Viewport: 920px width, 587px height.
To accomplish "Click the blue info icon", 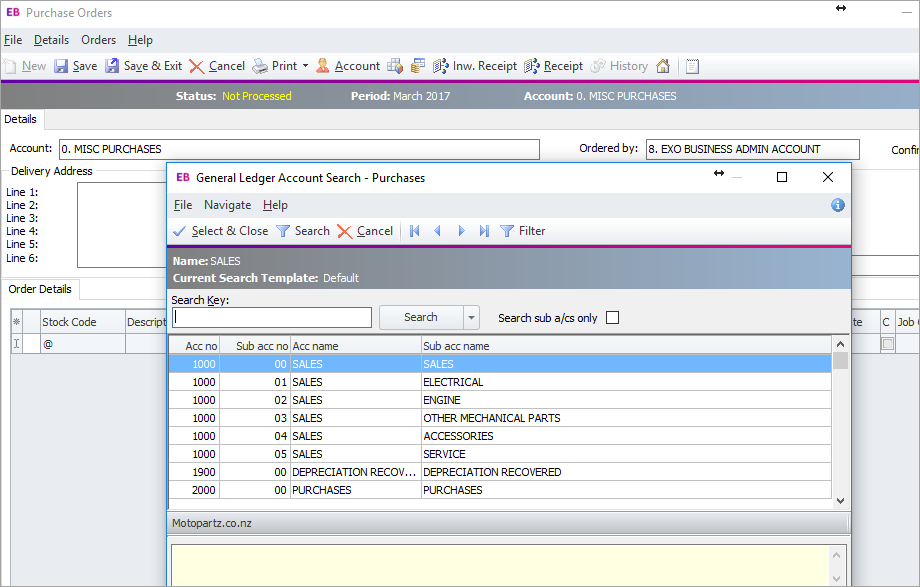I will point(838,205).
